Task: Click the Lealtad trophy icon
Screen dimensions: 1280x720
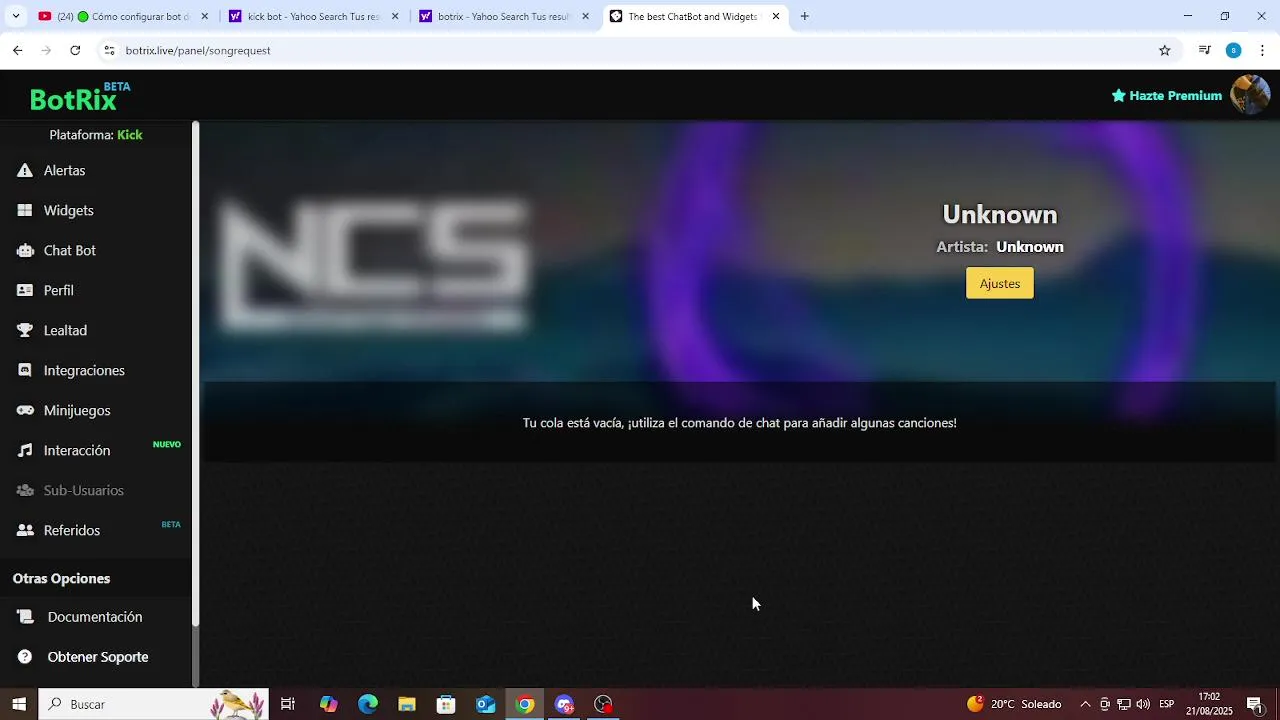Action: (25, 331)
